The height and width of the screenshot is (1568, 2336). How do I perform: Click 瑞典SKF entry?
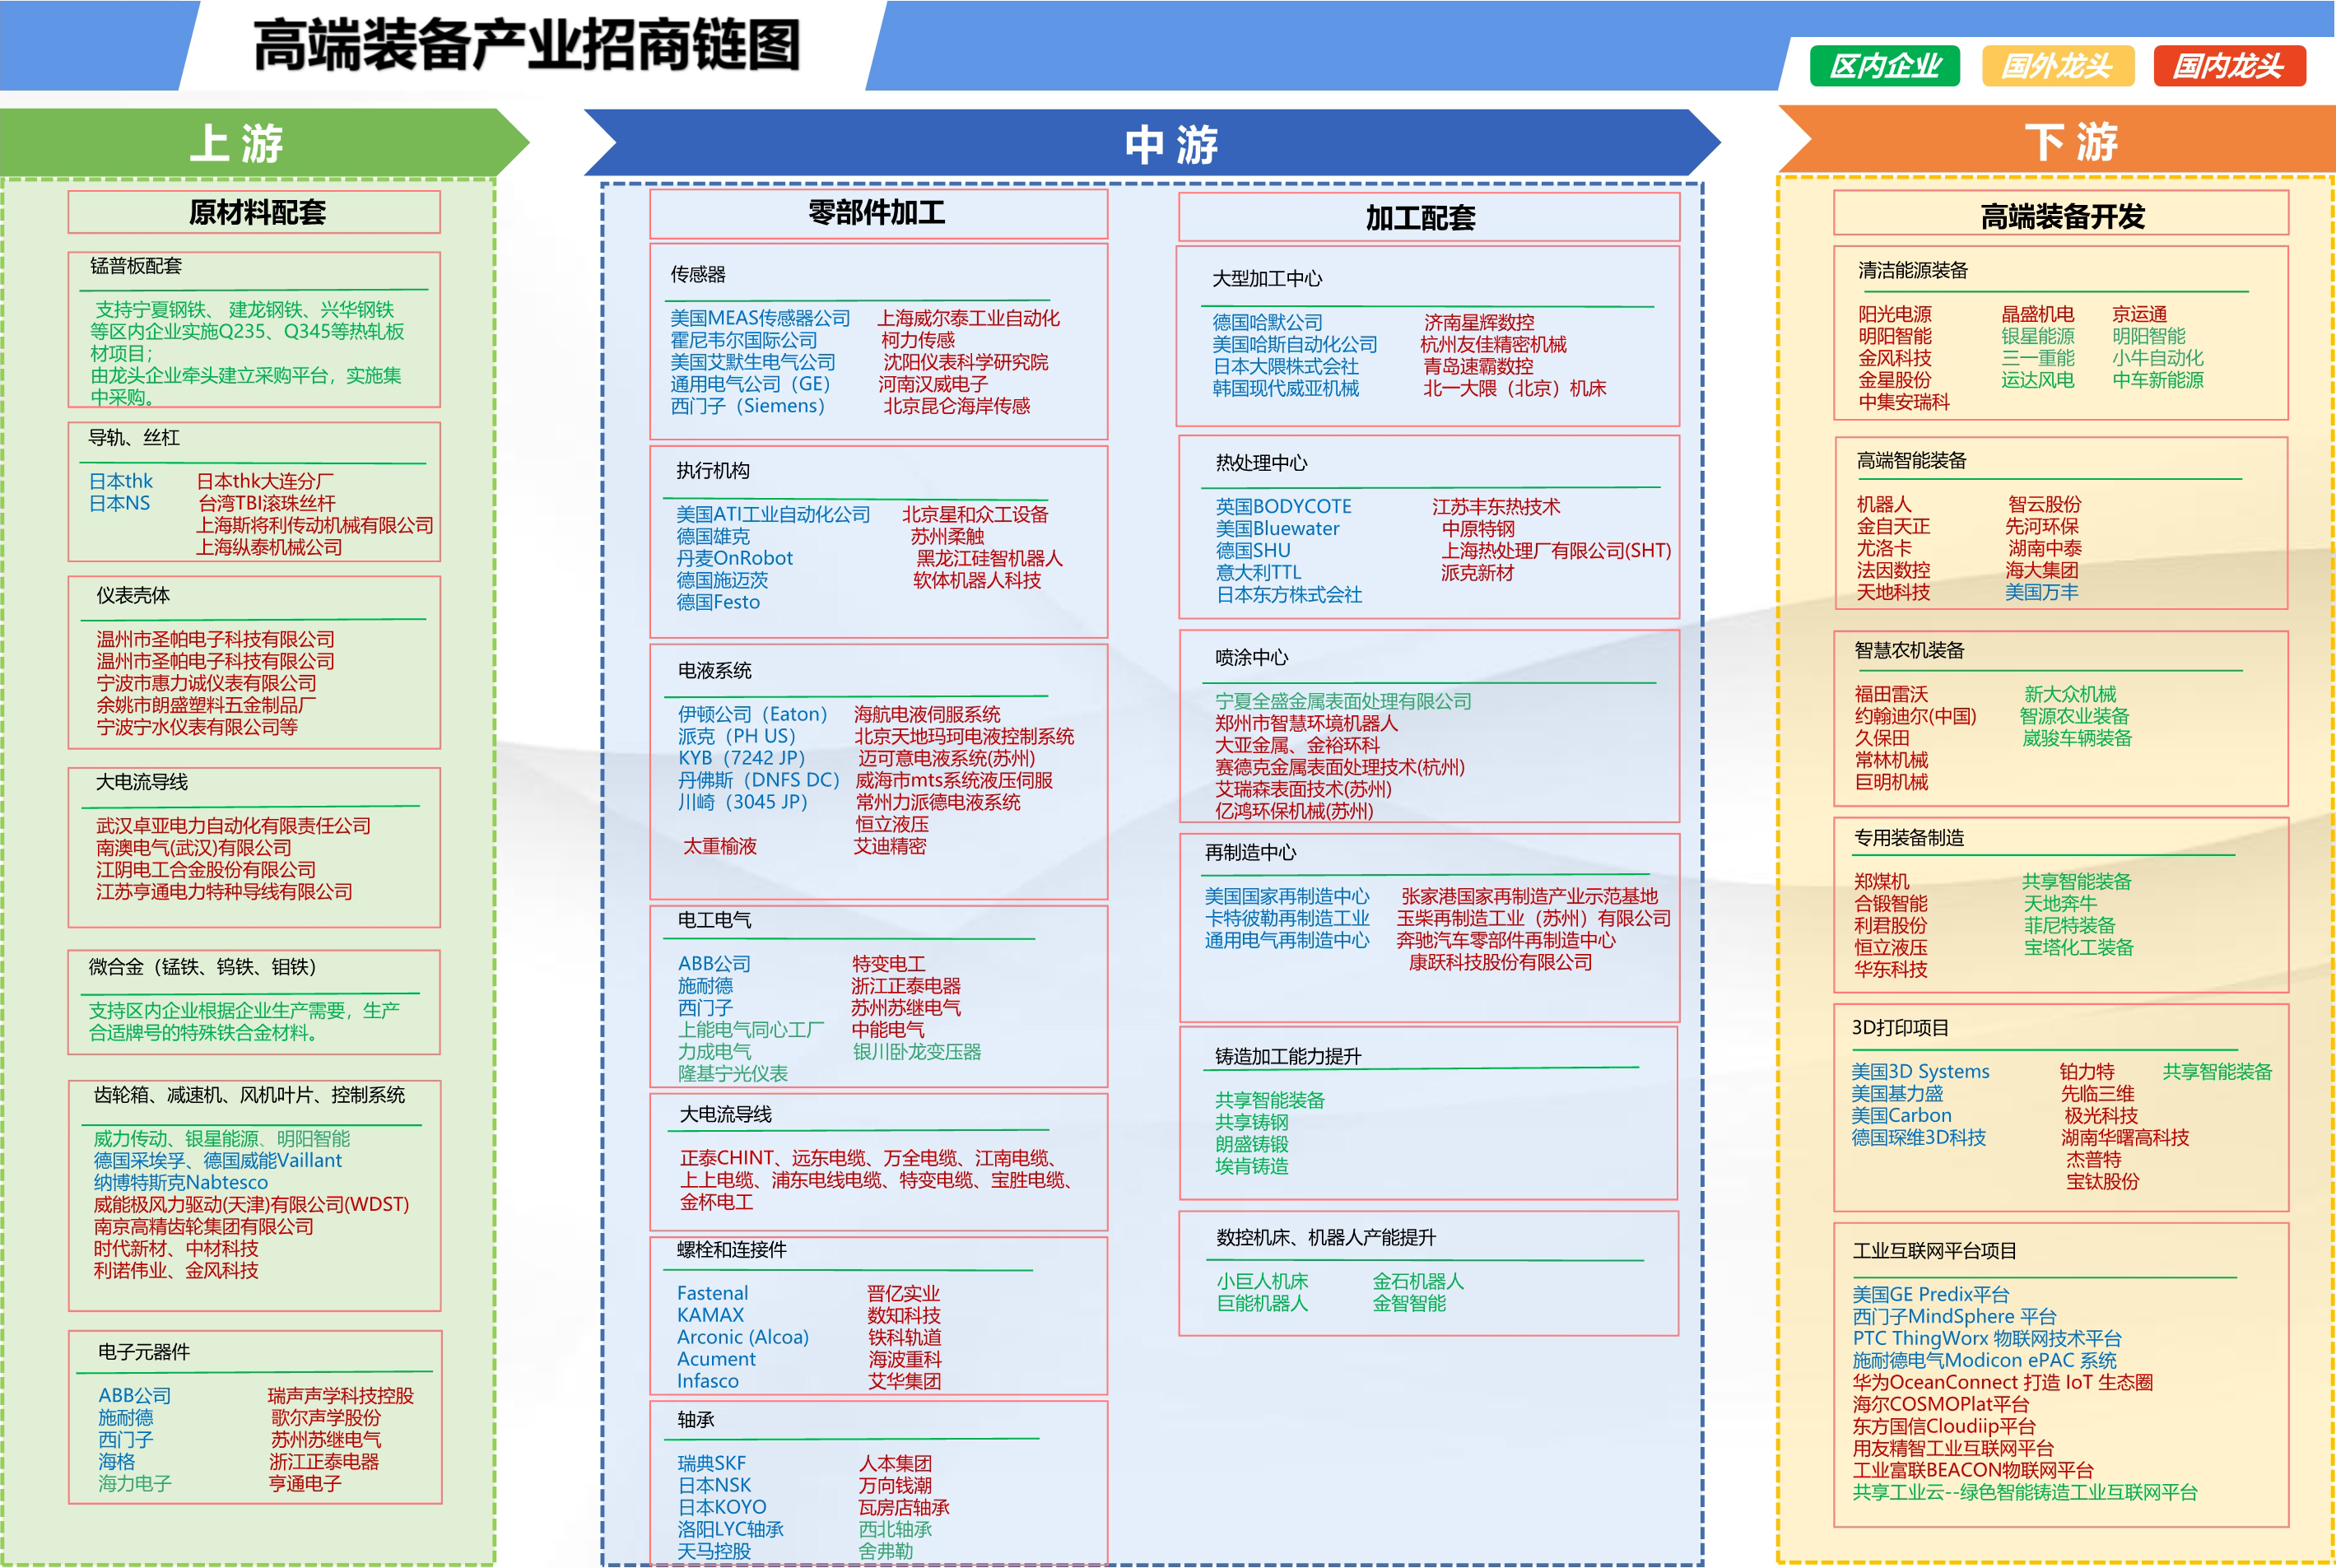point(711,1464)
